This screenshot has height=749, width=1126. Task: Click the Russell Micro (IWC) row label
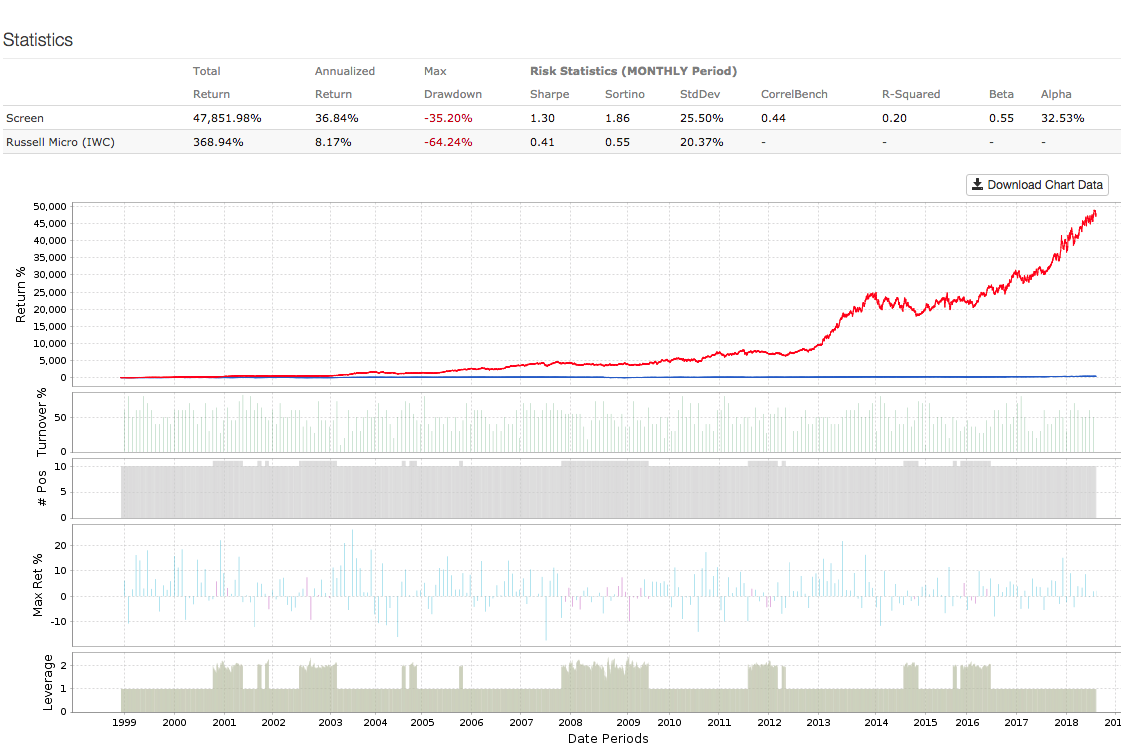click(60, 142)
